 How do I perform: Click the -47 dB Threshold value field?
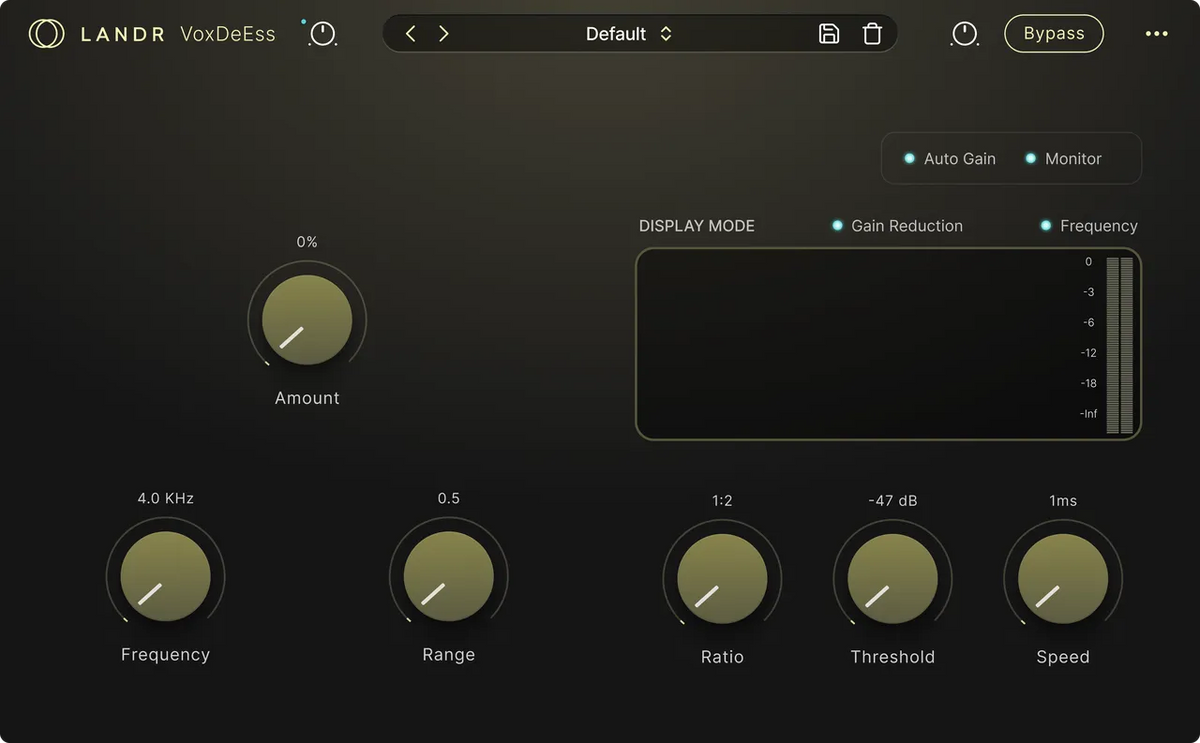[892, 501]
